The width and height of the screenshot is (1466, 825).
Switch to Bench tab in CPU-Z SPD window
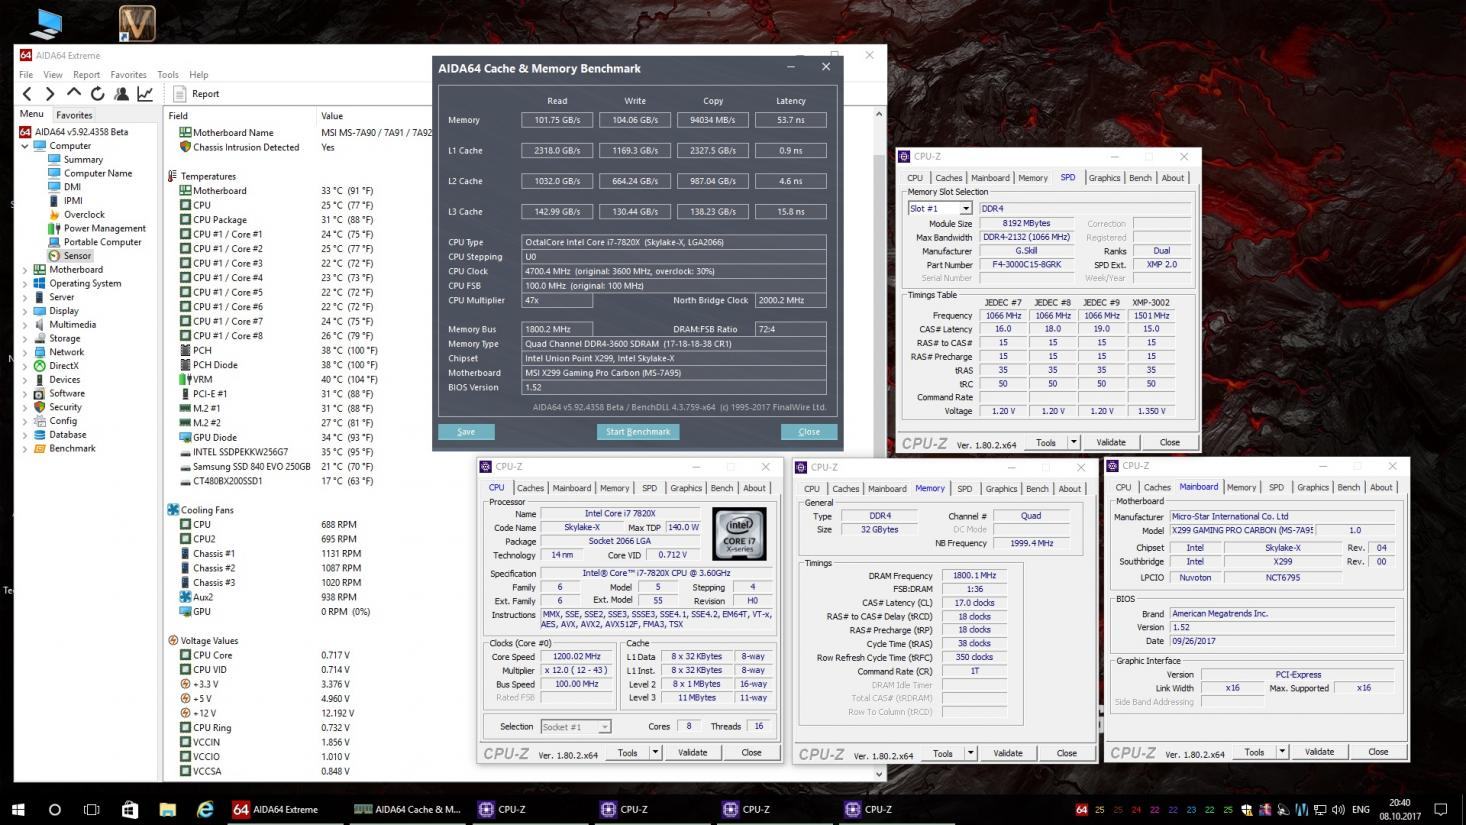[x=1140, y=178]
